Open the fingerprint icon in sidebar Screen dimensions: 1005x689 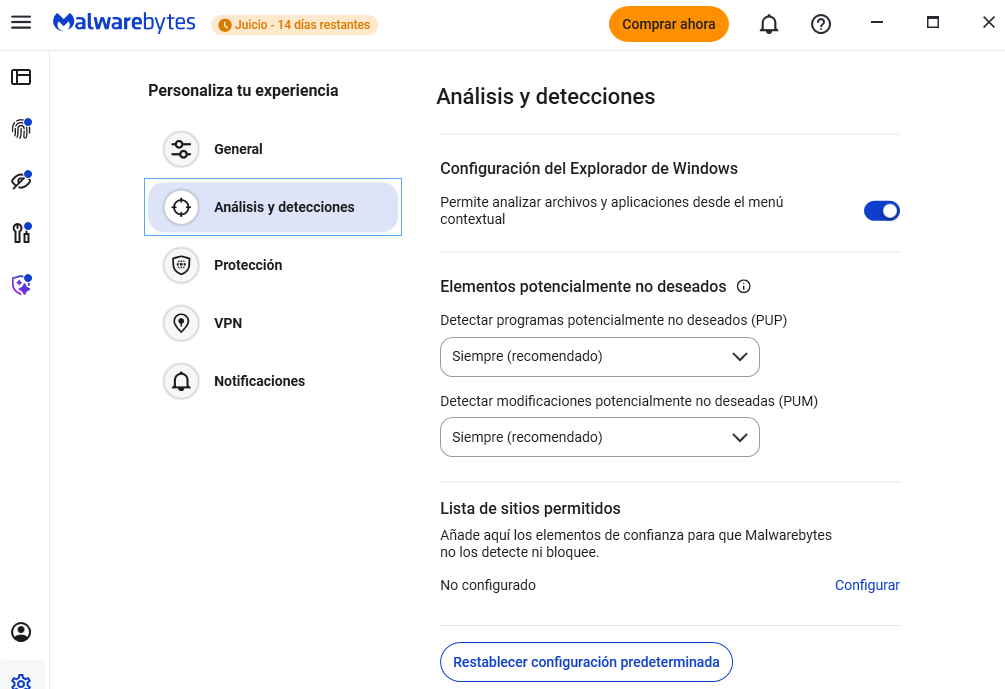(x=21, y=129)
